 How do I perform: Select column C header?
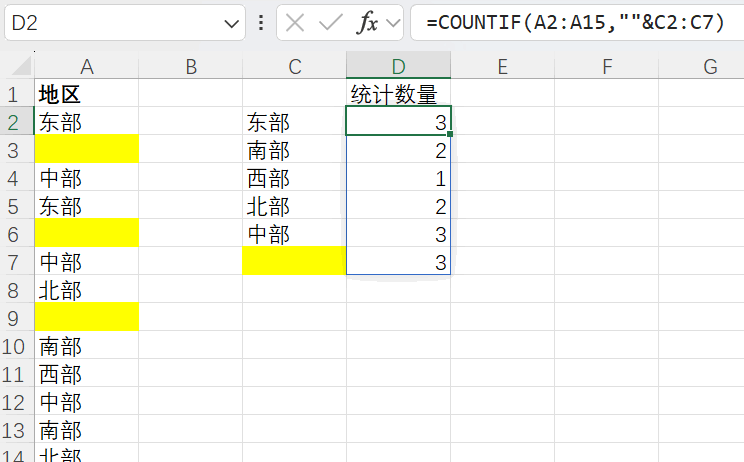point(295,66)
